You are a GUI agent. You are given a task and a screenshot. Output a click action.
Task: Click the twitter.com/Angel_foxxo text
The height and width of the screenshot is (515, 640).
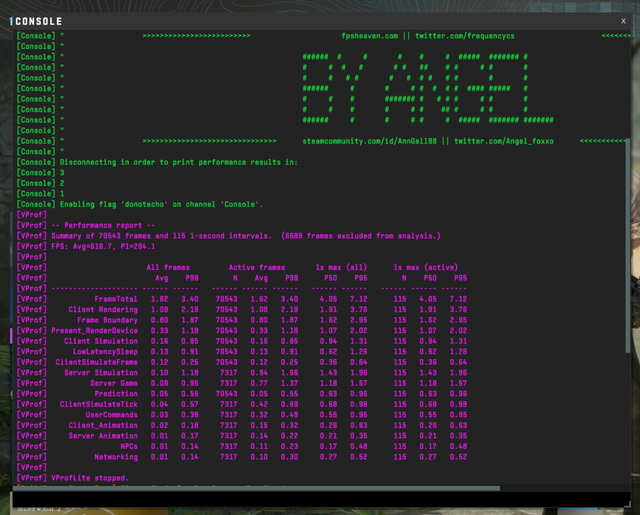pos(505,141)
